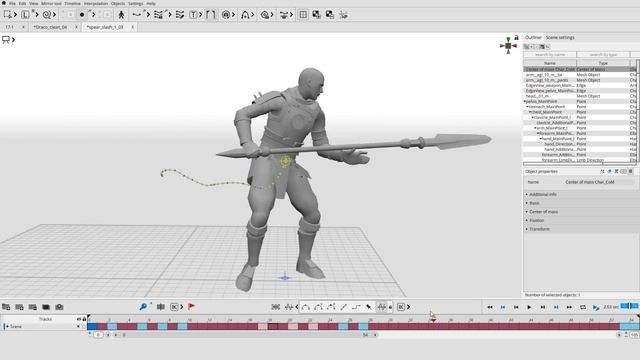Image resolution: width=640 pixels, height=360 pixels.
Task: Sort outliner by Type column header
Action: click(603, 63)
